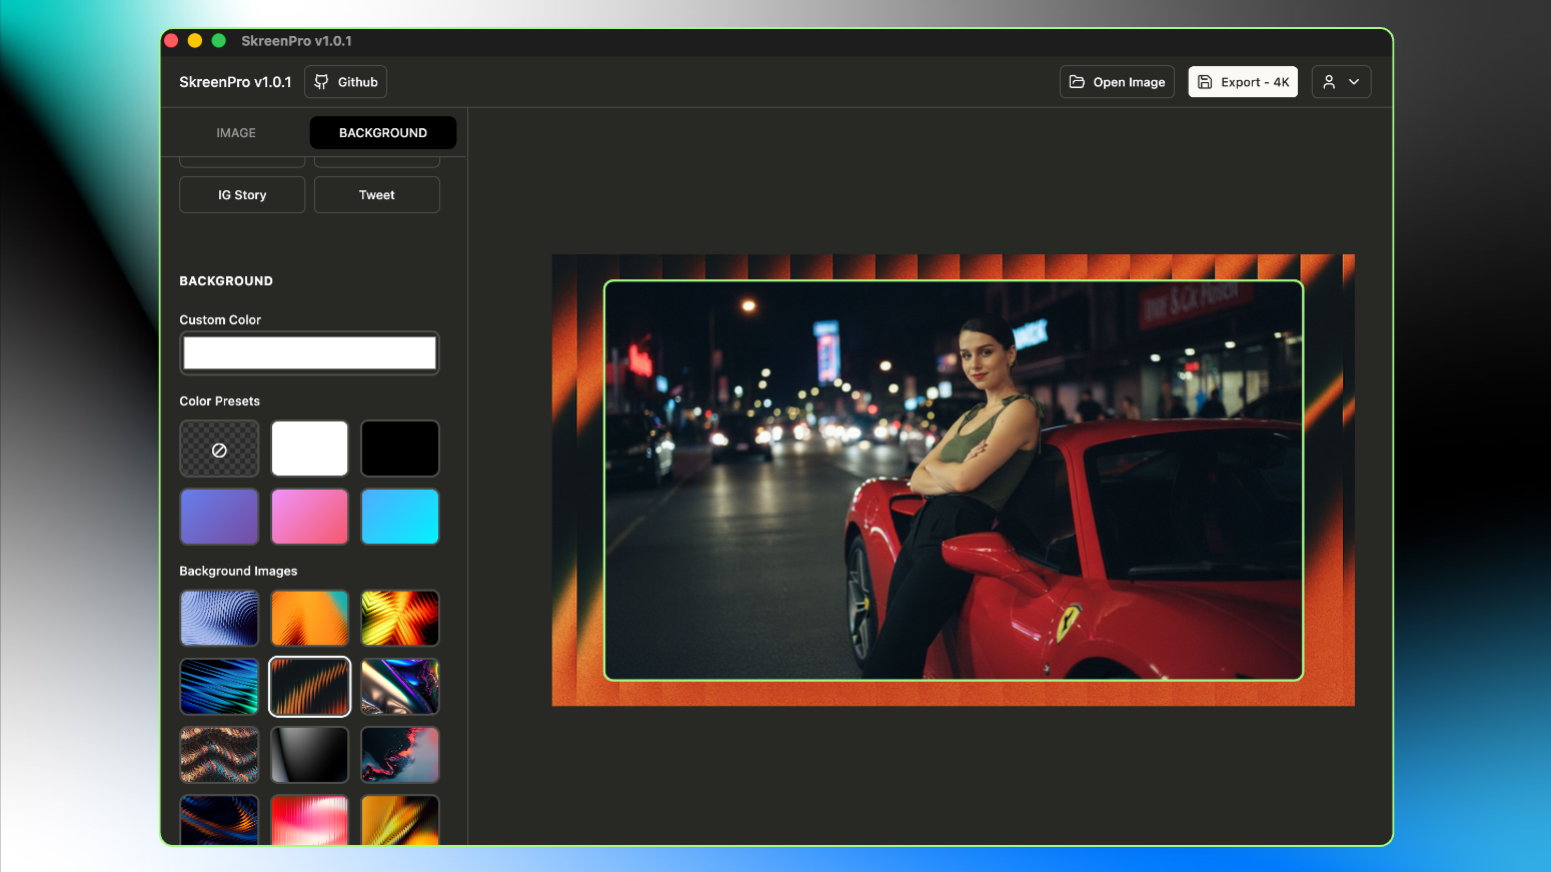The height and width of the screenshot is (872, 1551).
Task: Apply the Tweet canvas preset
Action: pos(376,194)
